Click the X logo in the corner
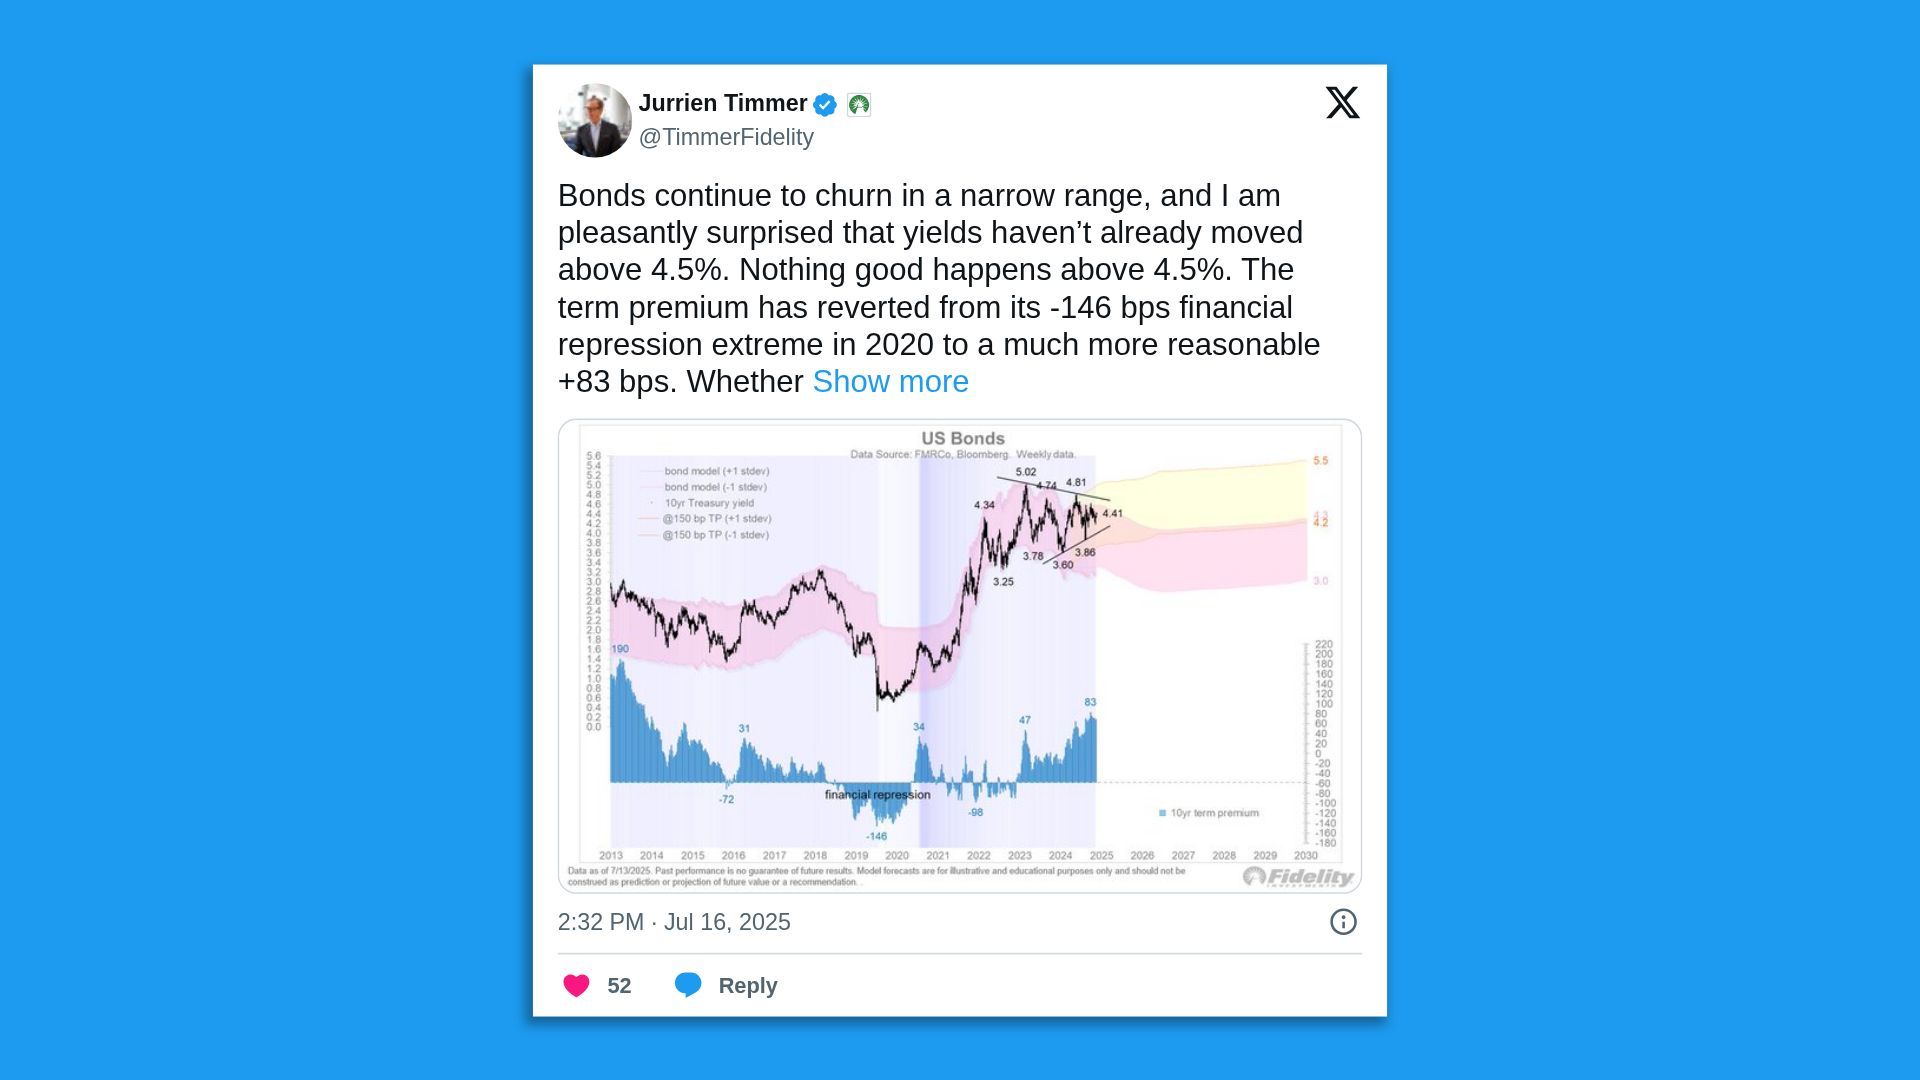 [x=1343, y=102]
